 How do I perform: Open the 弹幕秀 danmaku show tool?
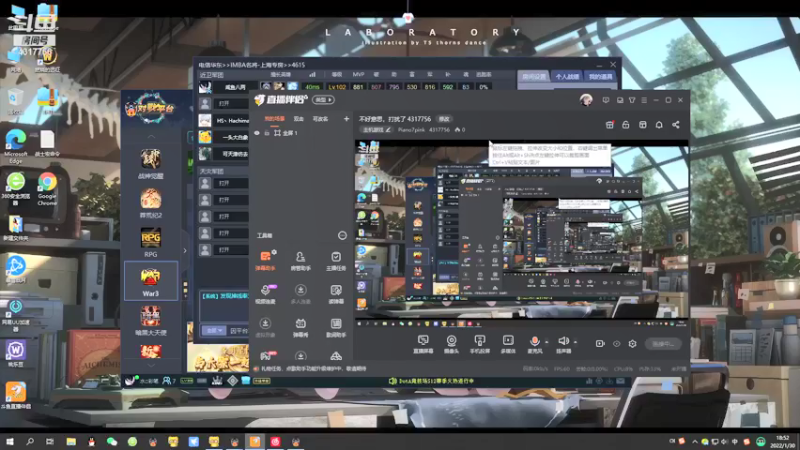point(301,328)
